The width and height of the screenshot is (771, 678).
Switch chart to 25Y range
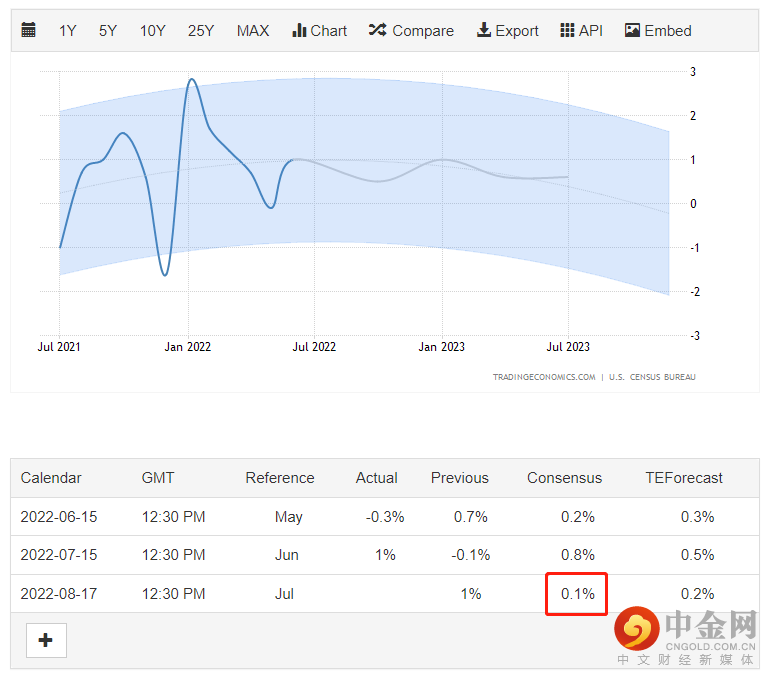click(x=201, y=31)
